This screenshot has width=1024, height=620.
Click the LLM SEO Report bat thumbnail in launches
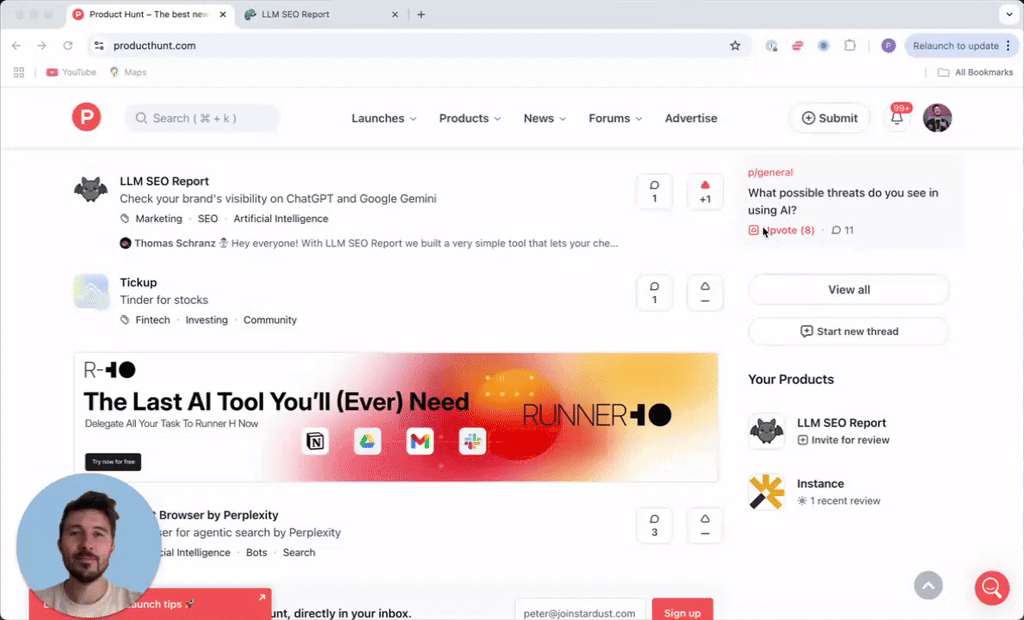pyautogui.click(x=91, y=190)
